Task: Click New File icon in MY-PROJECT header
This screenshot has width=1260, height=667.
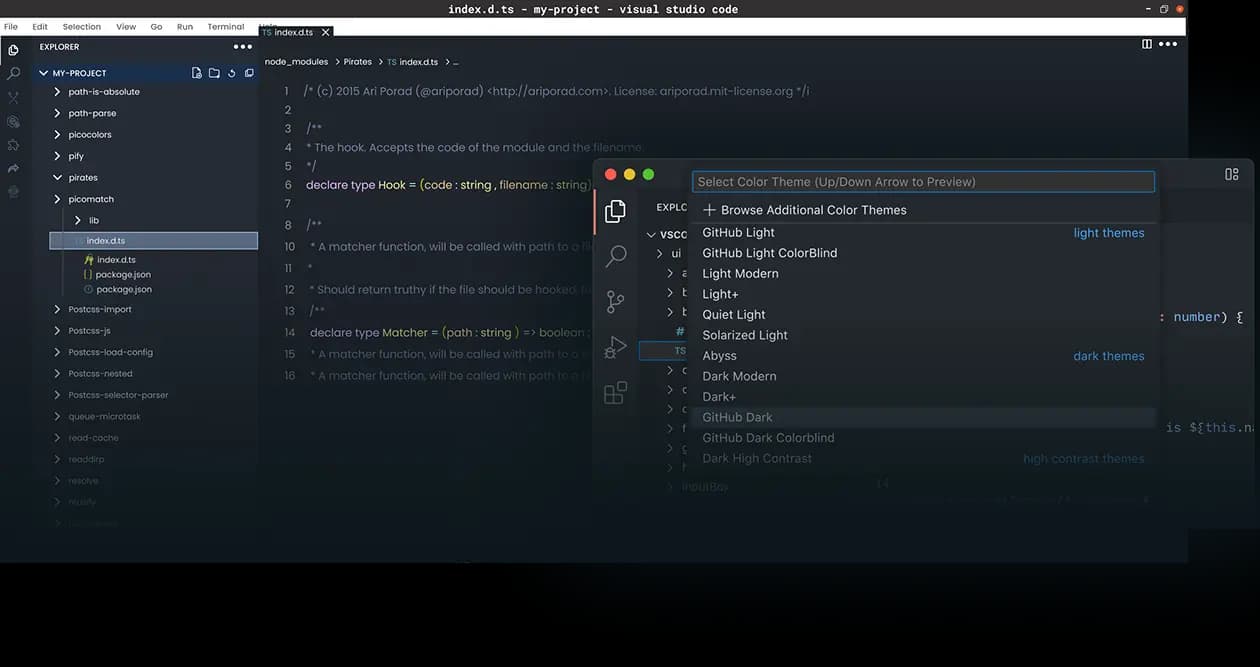Action: click(x=197, y=73)
